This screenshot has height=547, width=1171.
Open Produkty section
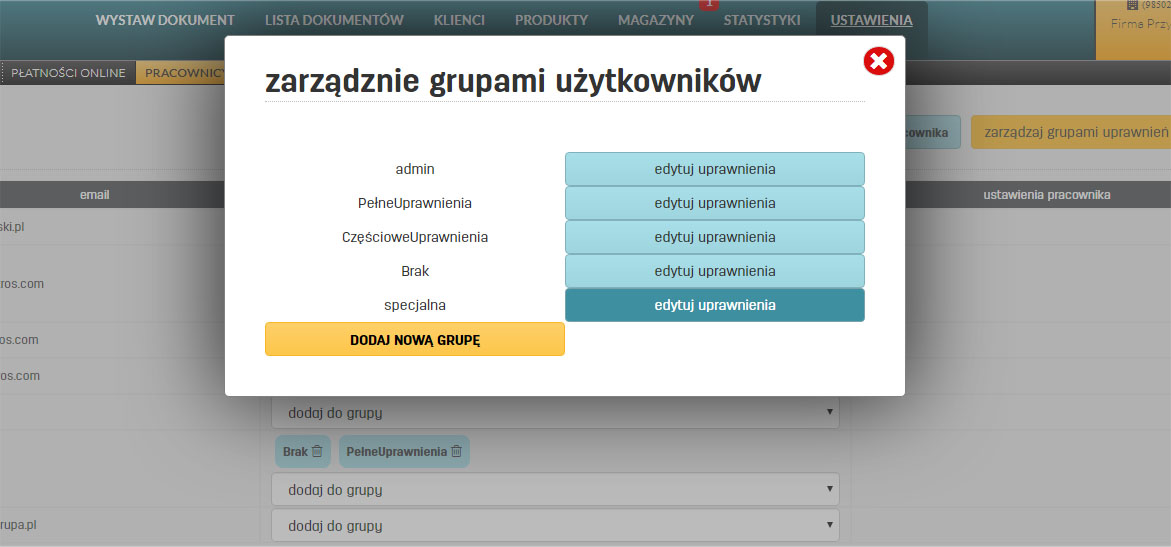pos(551,20)
